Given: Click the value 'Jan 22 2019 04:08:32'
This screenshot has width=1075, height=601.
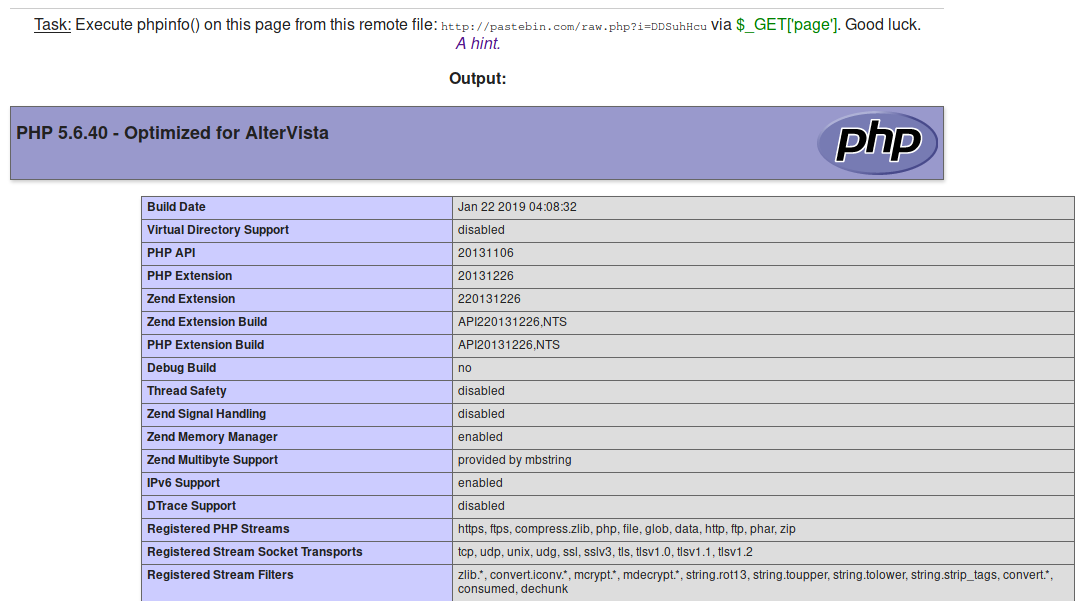Looking at the screenshot, I should 517,207.
